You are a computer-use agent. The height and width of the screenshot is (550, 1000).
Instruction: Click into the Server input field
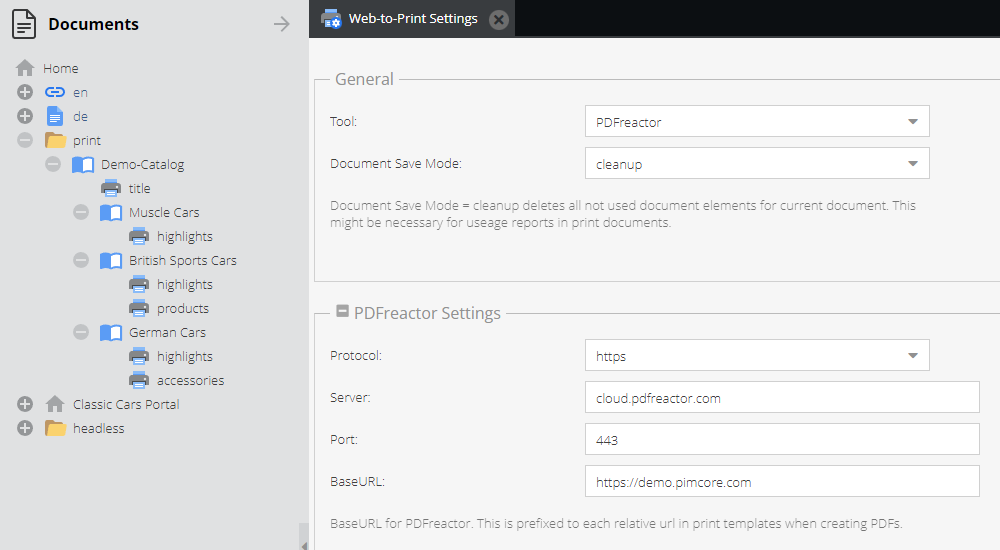pos(782,398)
